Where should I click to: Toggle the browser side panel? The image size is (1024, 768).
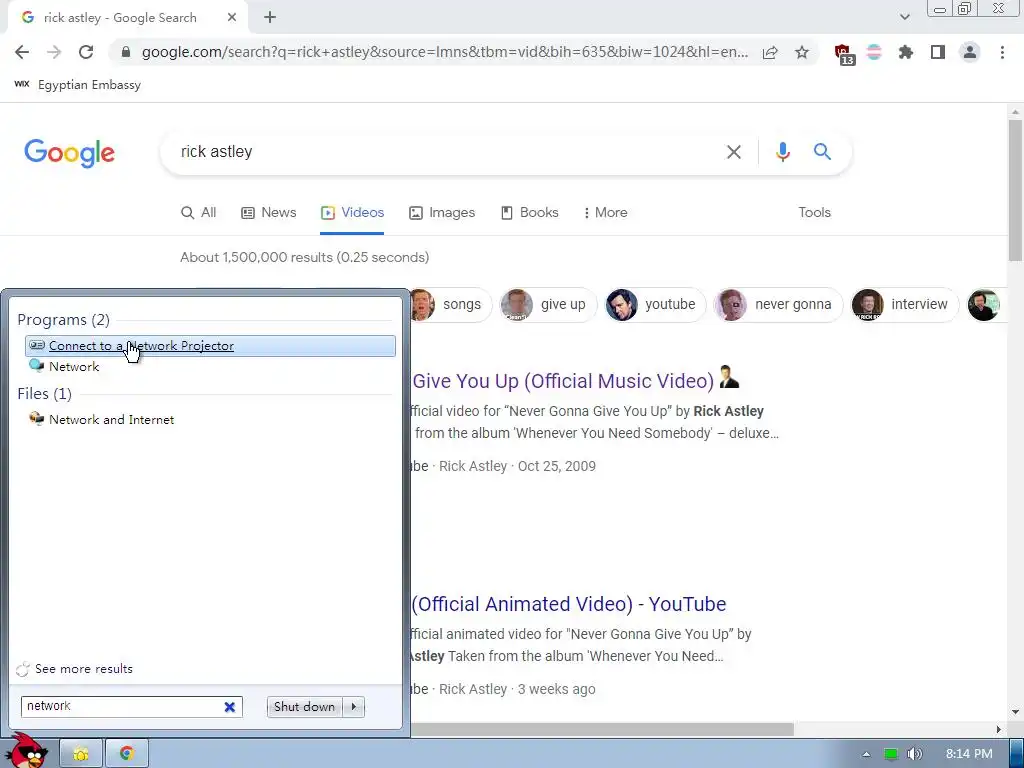938,52
